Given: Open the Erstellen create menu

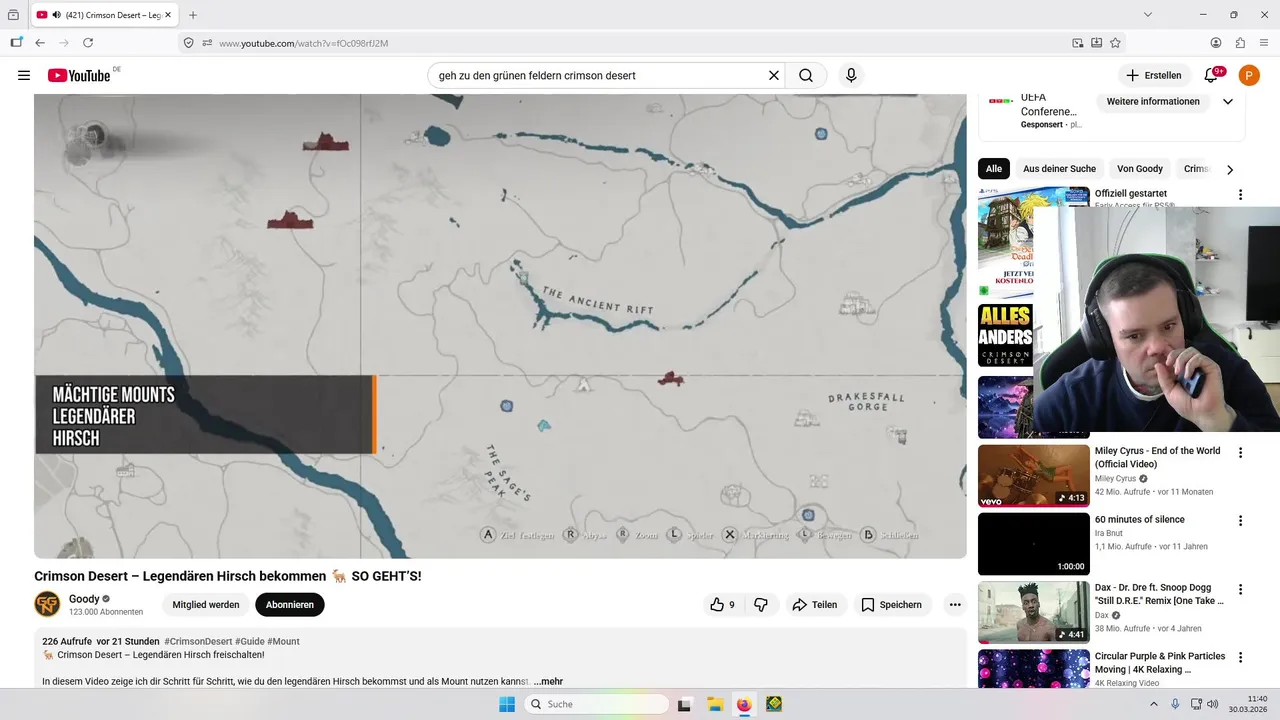Looking at the screenshot, I should [1153, 75].
